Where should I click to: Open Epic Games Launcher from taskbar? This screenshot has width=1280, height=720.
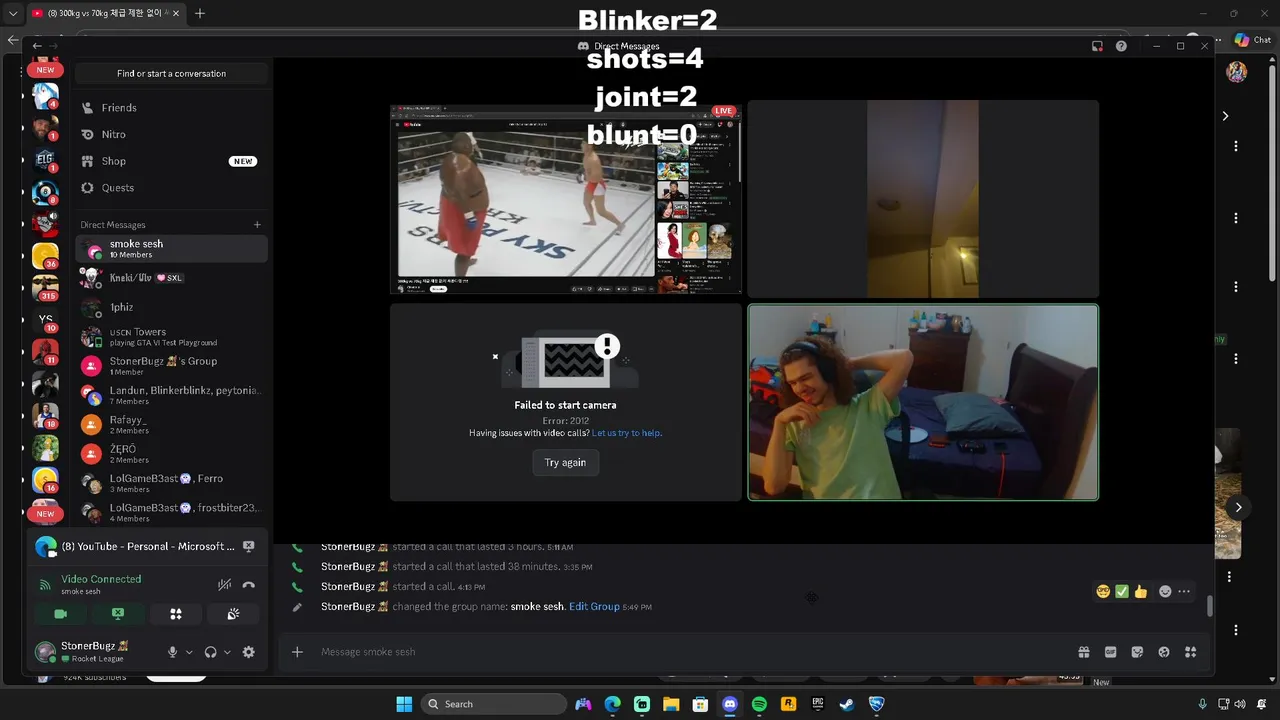818,704
